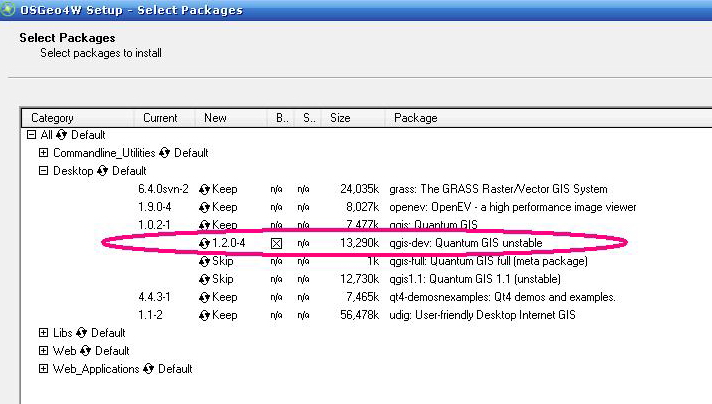This screenshot has height=404, width=712.
Task: Select the Keep text on the udig row
Action: click(x=225, y=315)
